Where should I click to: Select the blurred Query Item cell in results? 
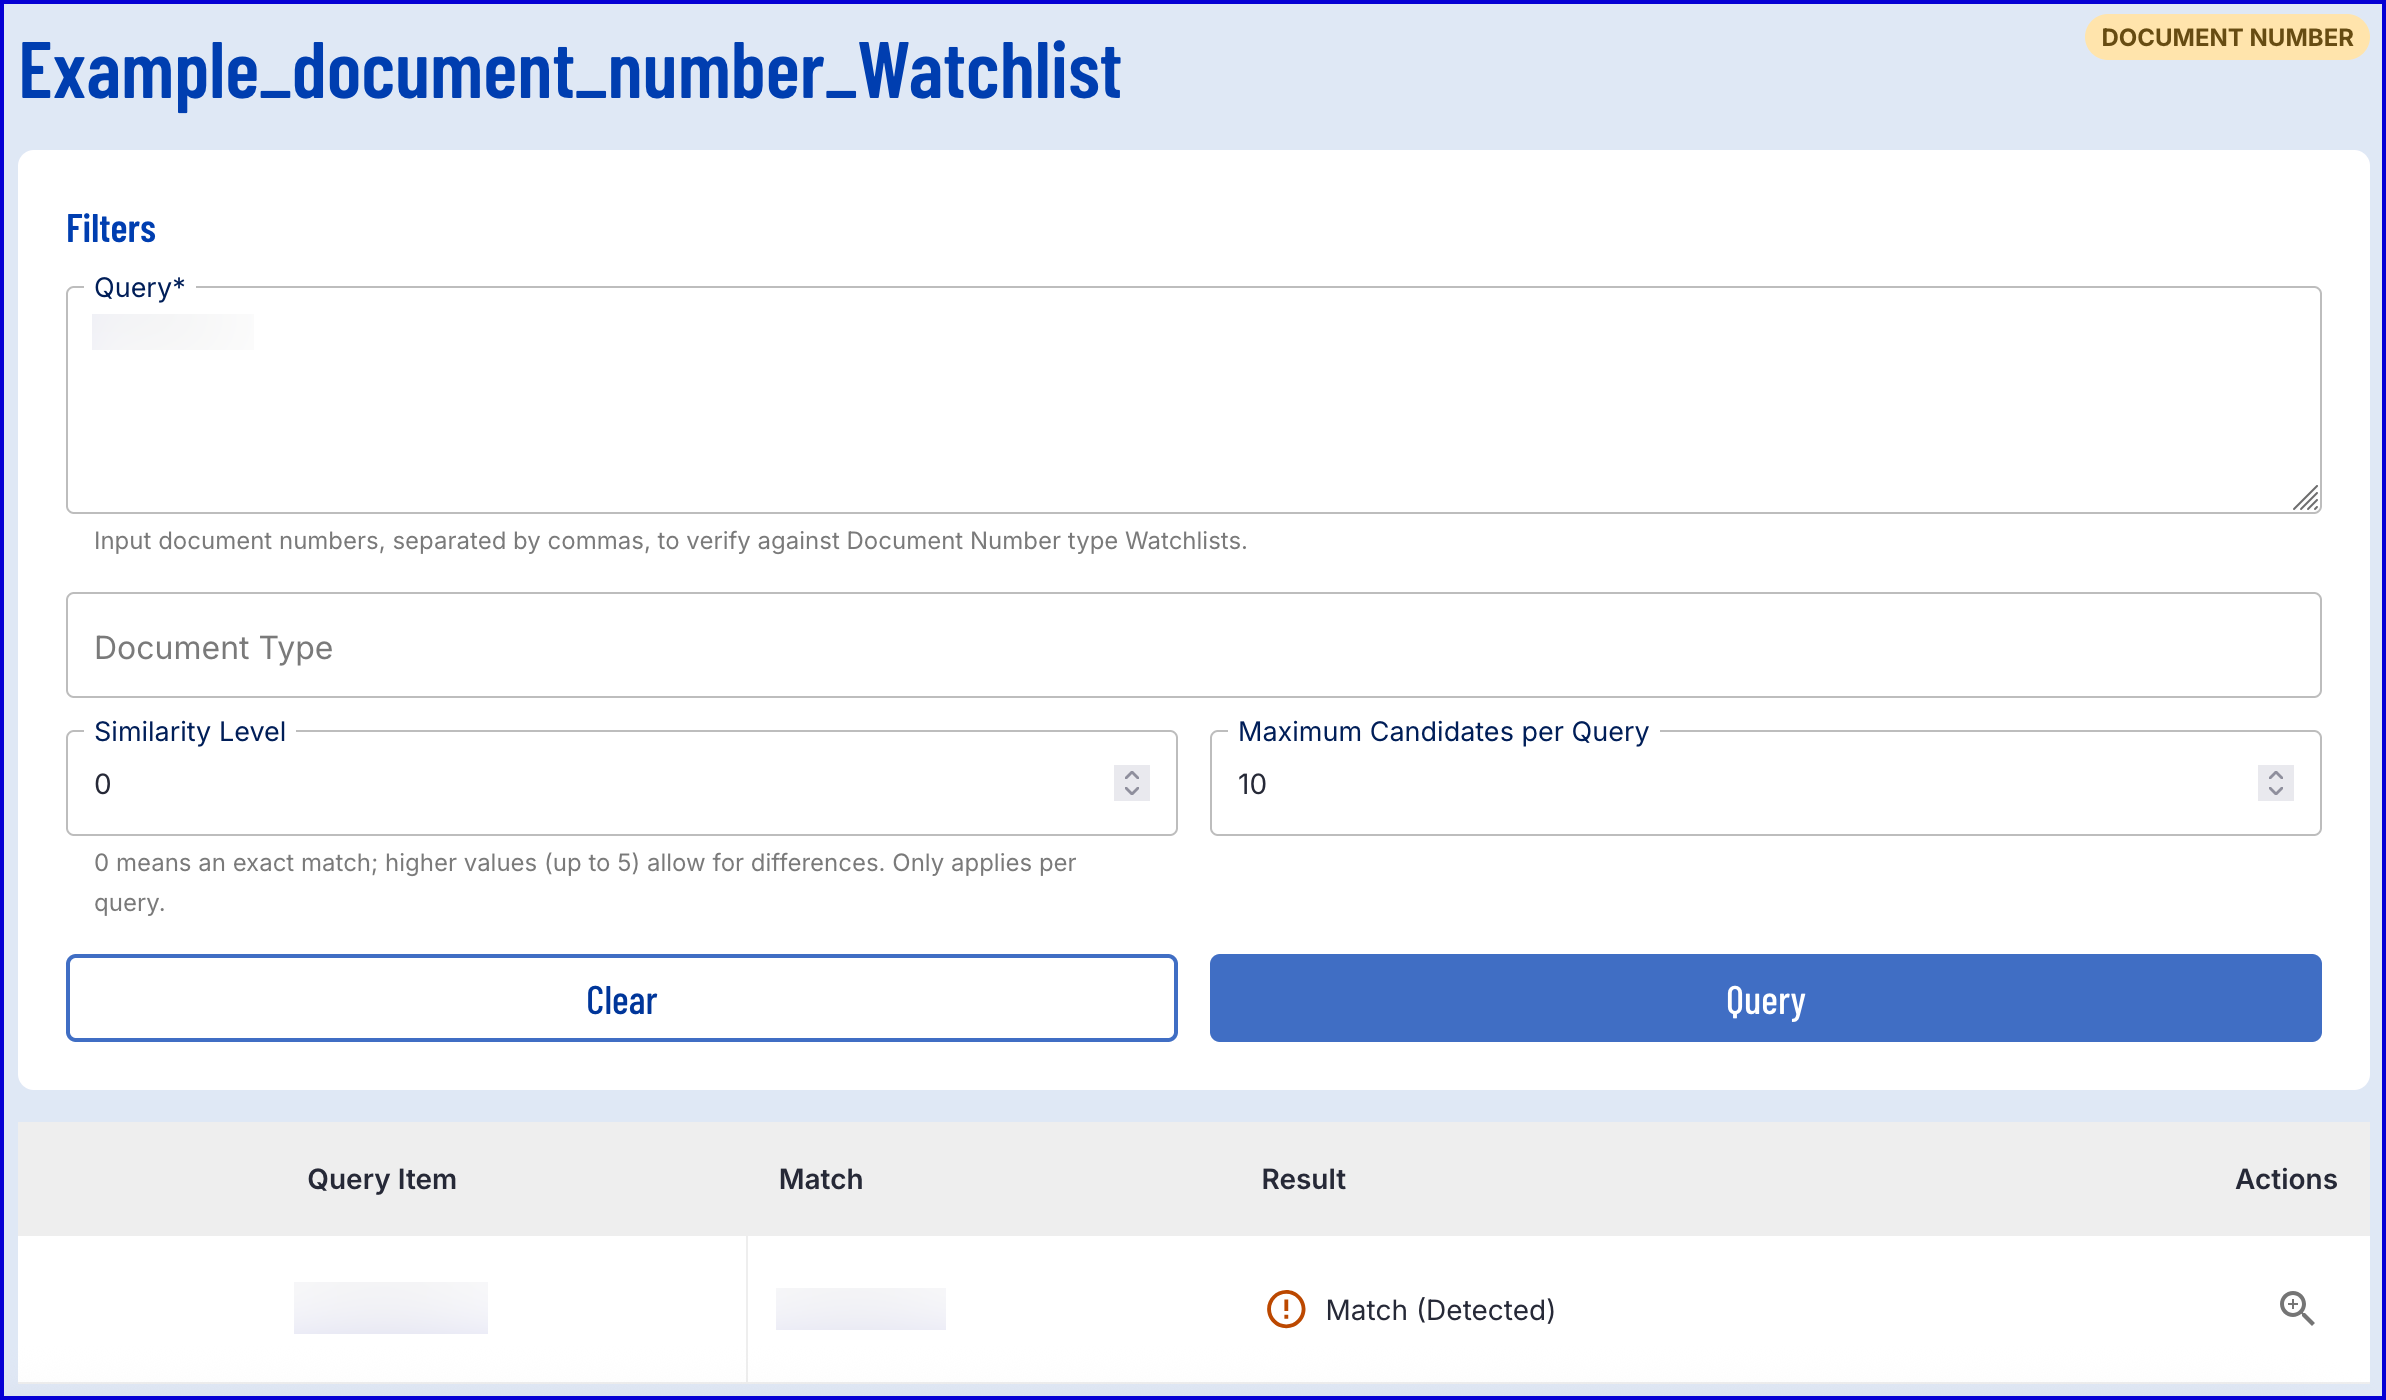[x=391, y=1308]
